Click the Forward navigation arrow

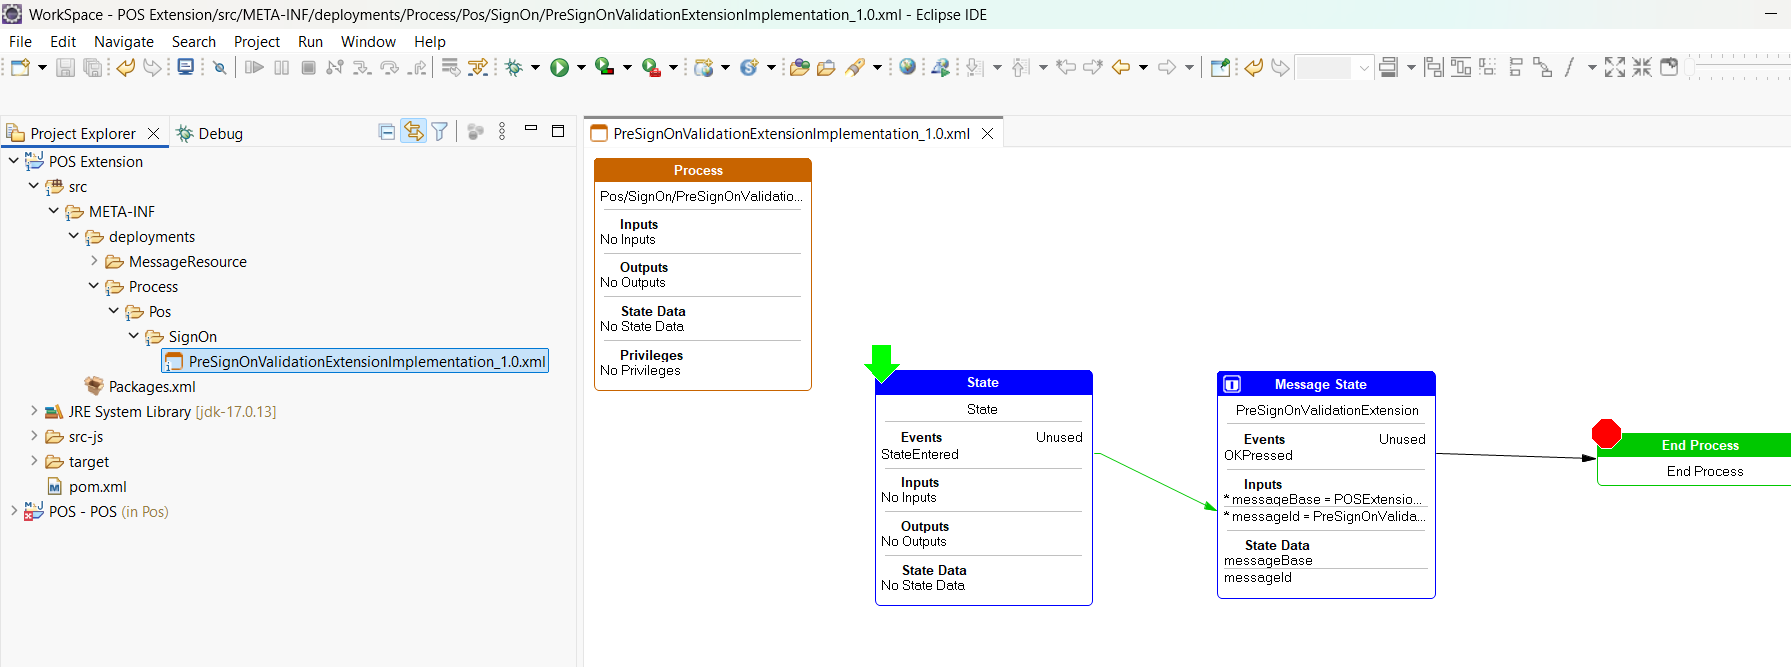(x=1166, y=67)
